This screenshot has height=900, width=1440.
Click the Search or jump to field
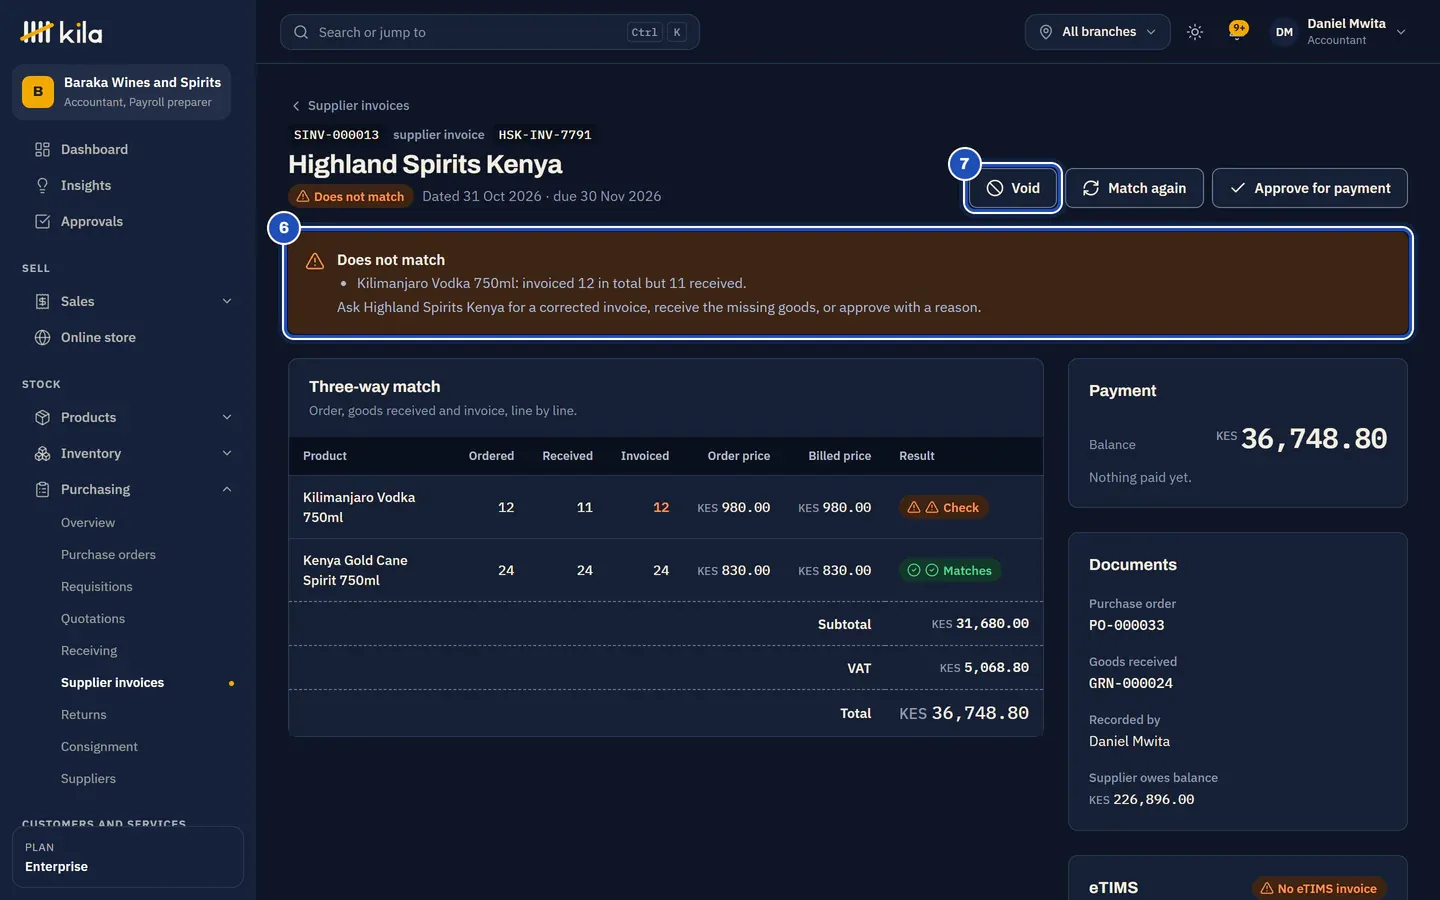490,32
